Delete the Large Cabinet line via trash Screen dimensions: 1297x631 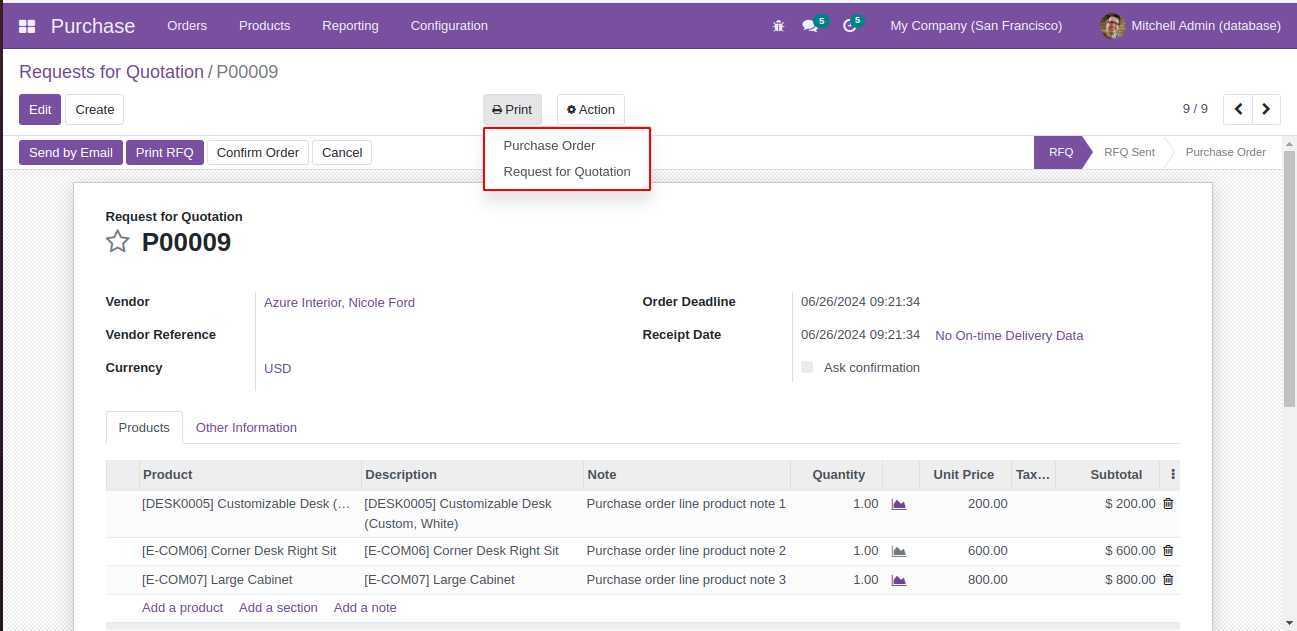point(1168,580)
